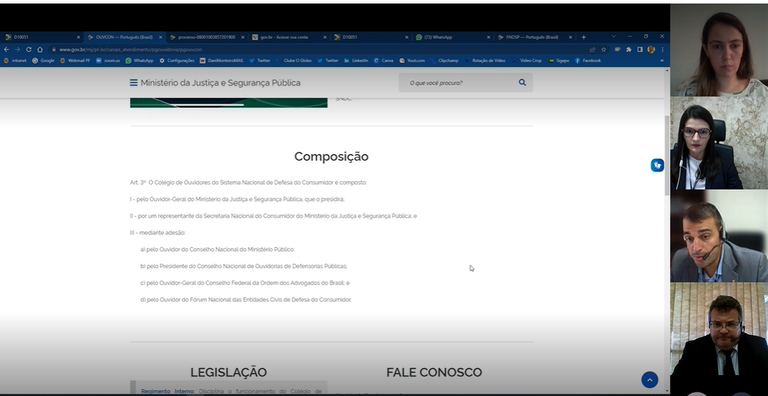The image size is (768, 396).
Task: Click the page vertical scrollbar thumb
Action: [666, 156]
